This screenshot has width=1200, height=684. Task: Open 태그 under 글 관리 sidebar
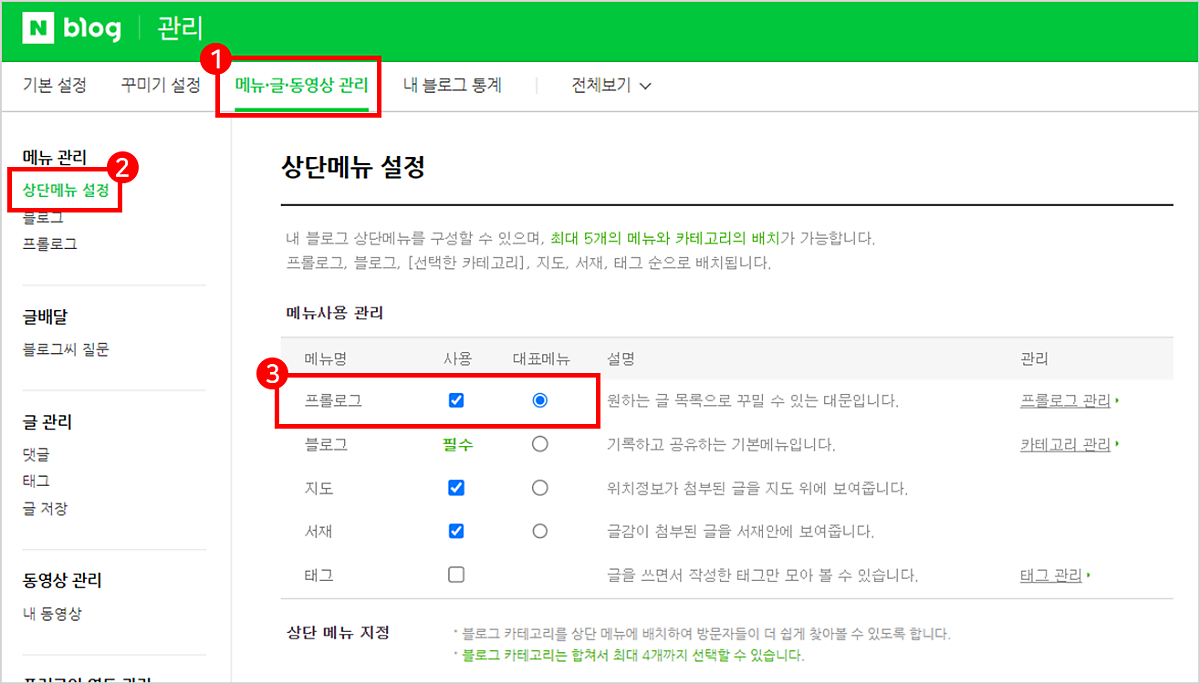[36, 481]
